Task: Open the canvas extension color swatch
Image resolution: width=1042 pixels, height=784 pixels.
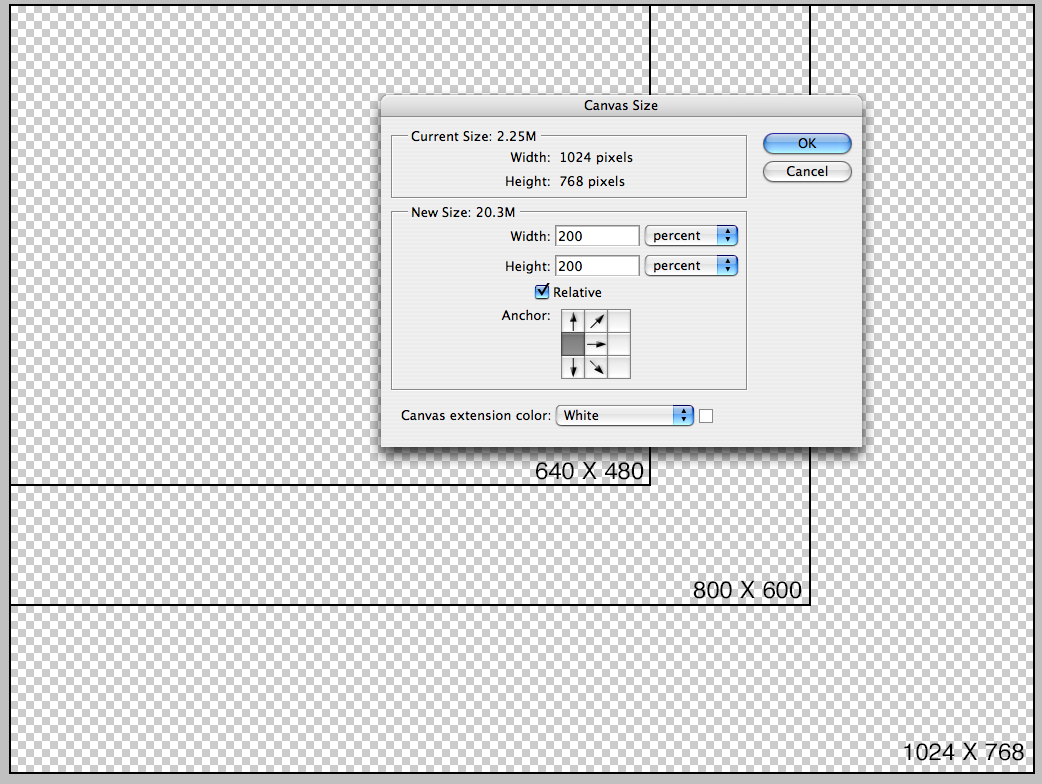Action: point(706,416)
